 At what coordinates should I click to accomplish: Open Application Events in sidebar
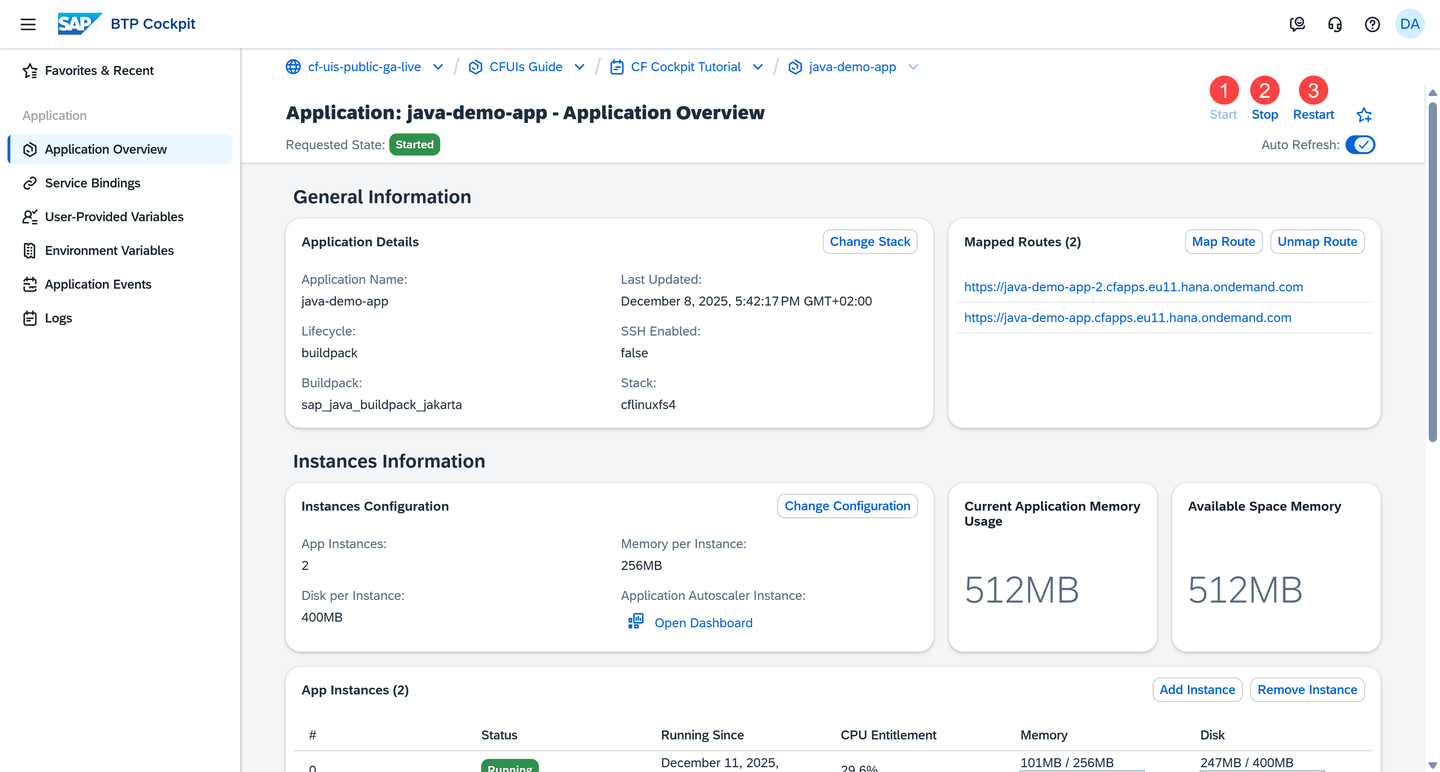pos(120,285)
